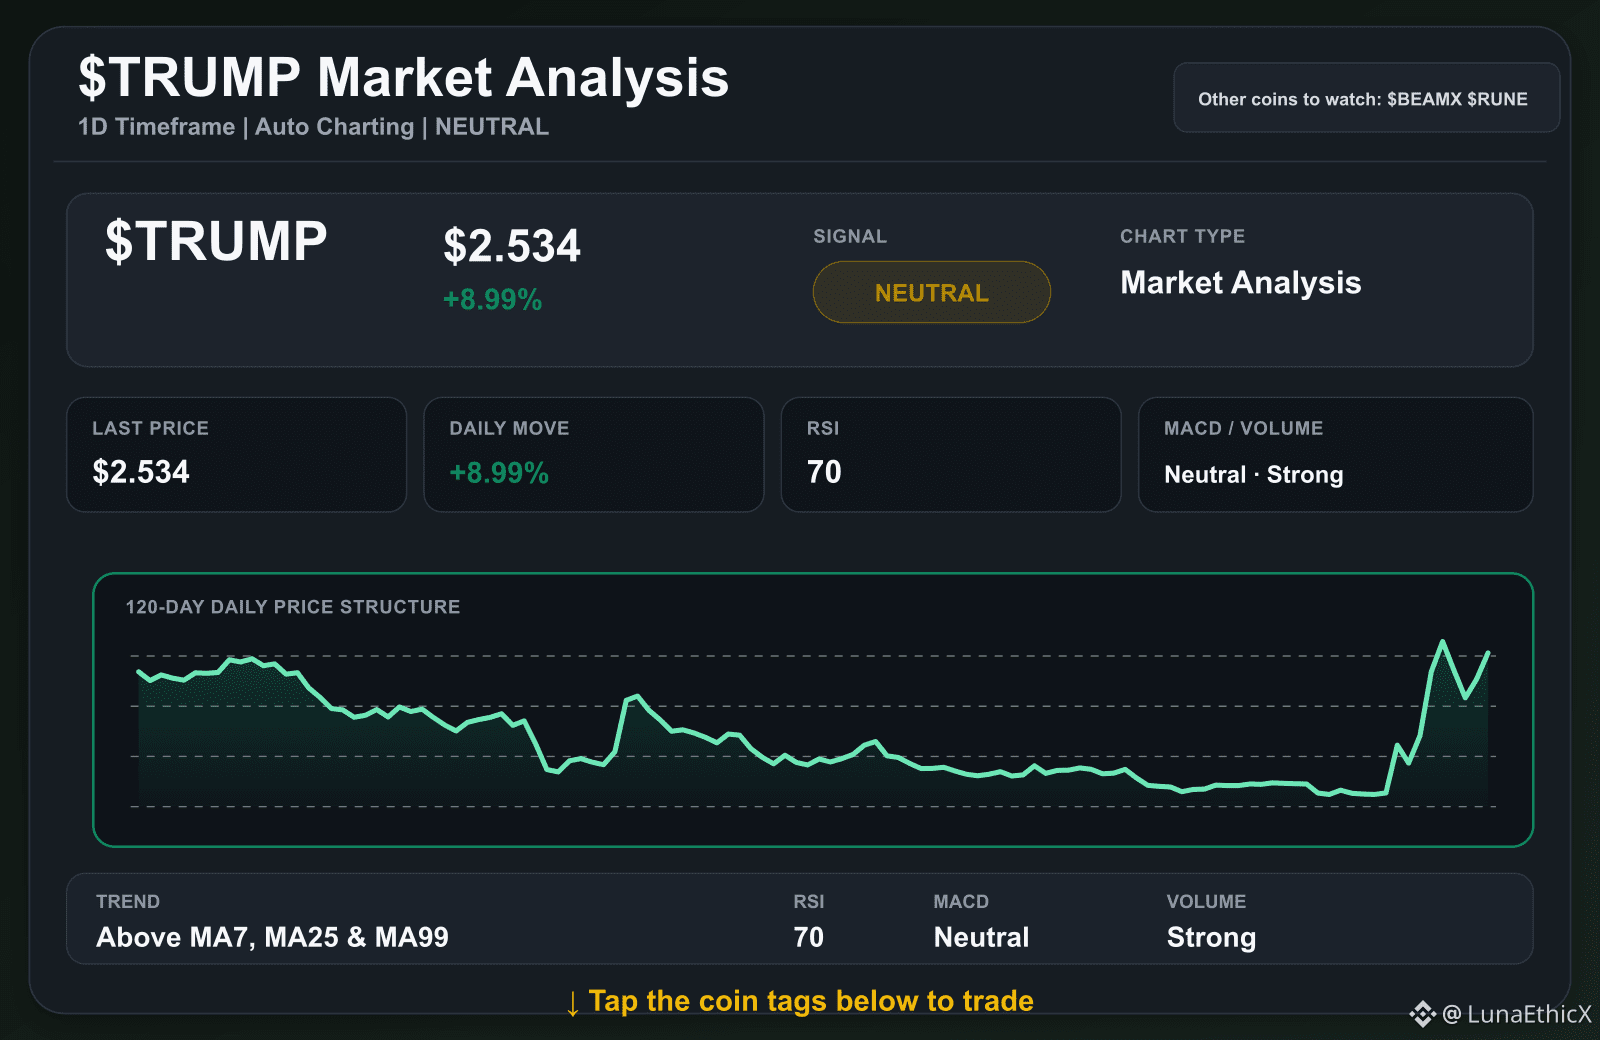Screen dimensions: 1600x1040
Task: Click the 'CHART TYPE' label
Action: 1182,236
